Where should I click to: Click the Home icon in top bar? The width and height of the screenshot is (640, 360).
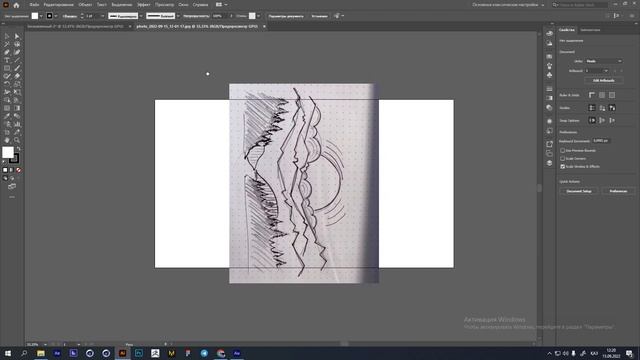[16, 5]
